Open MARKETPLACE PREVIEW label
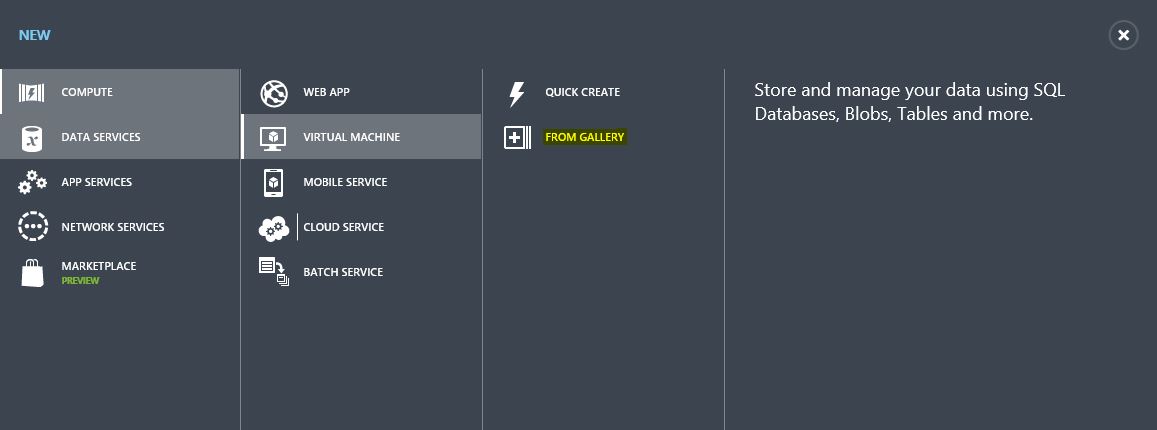 (x=99, y=272)
